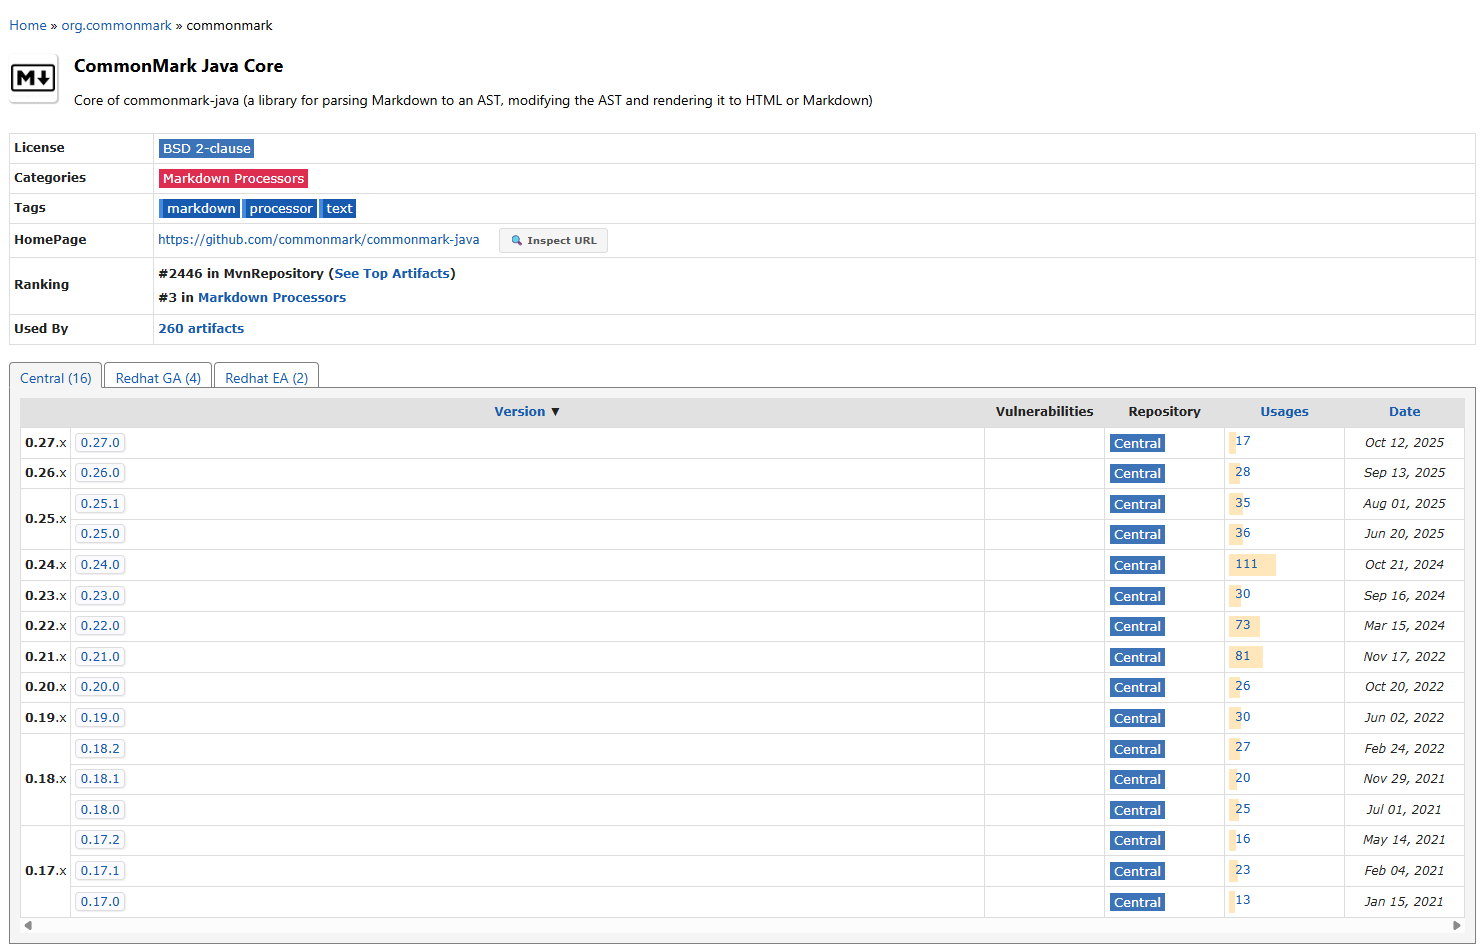Screen dimensions: 1481x947
Task: Sort by Date column header
Action: [1404, 411]
